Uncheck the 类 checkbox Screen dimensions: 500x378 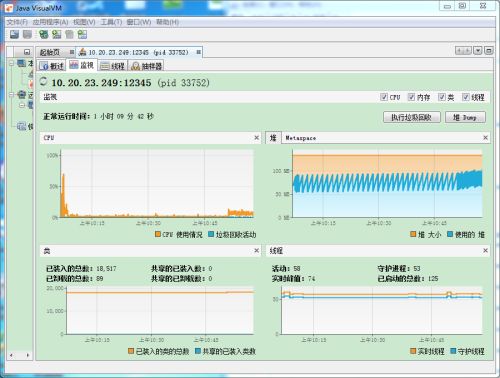pos(442,97)
